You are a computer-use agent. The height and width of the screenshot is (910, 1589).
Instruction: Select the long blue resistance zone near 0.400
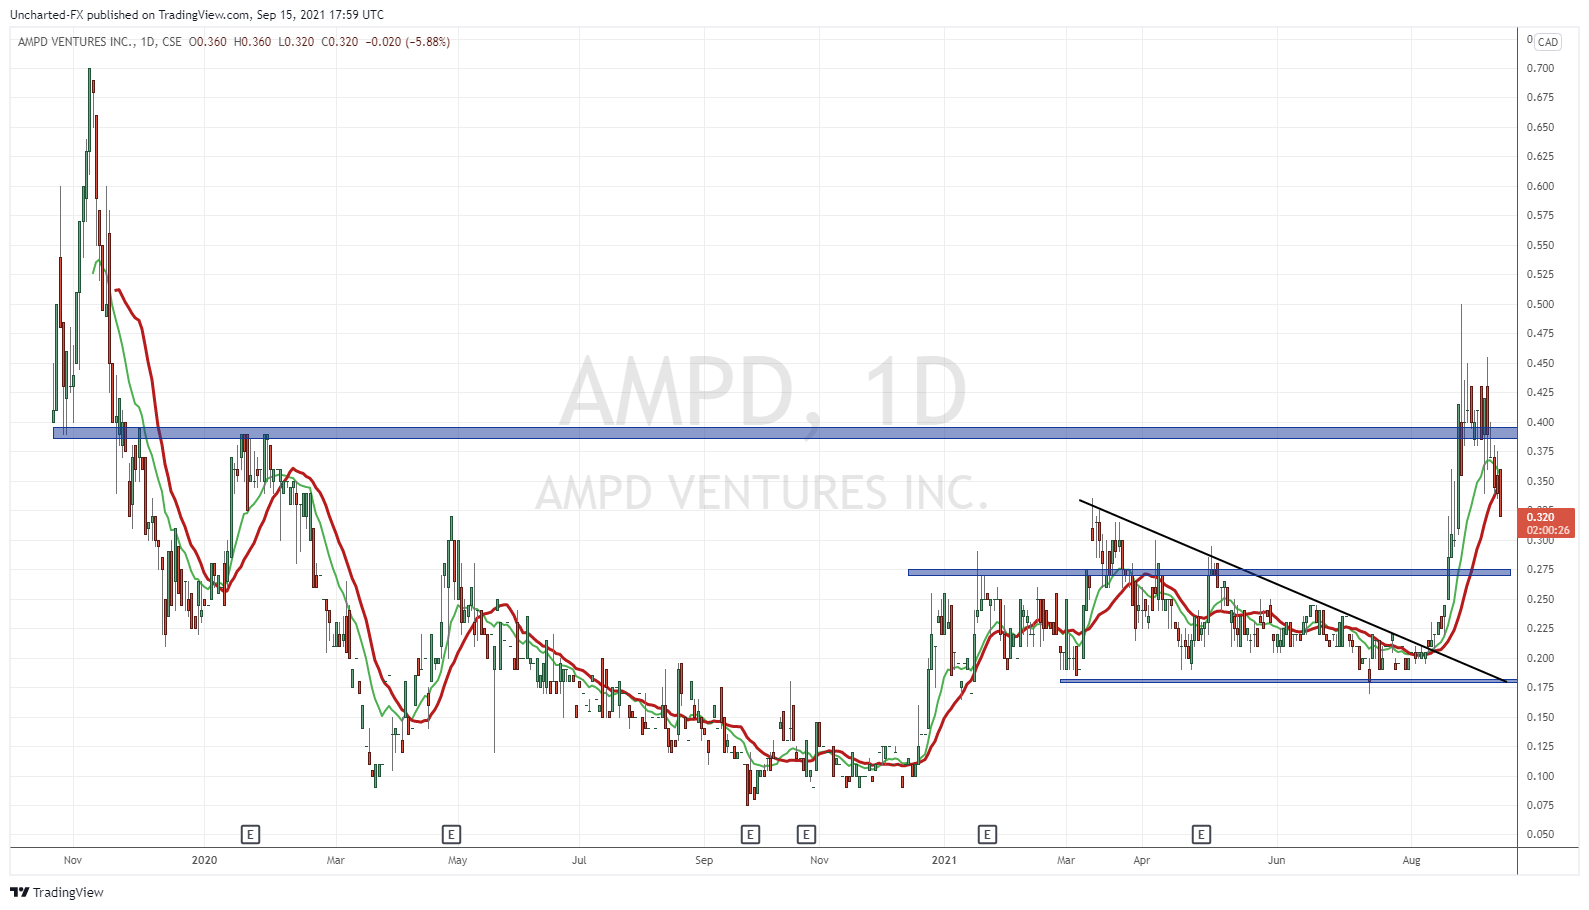pyautogui.click(x=785, y=433)
